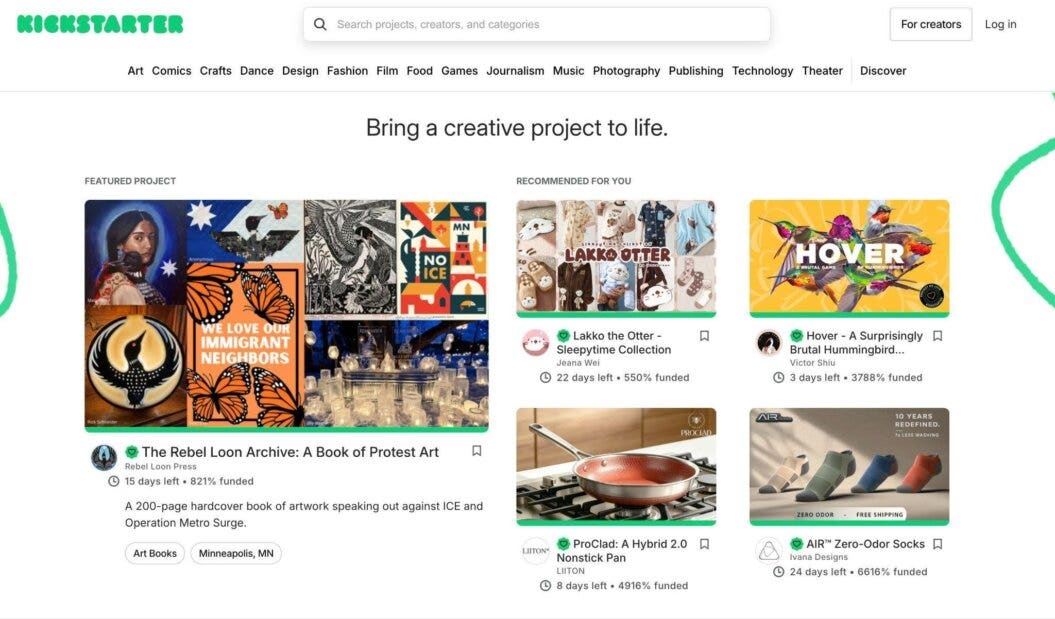Screen dimensions: 1055x619
Task: Open the Publishing category
Action: pos(696,71)
